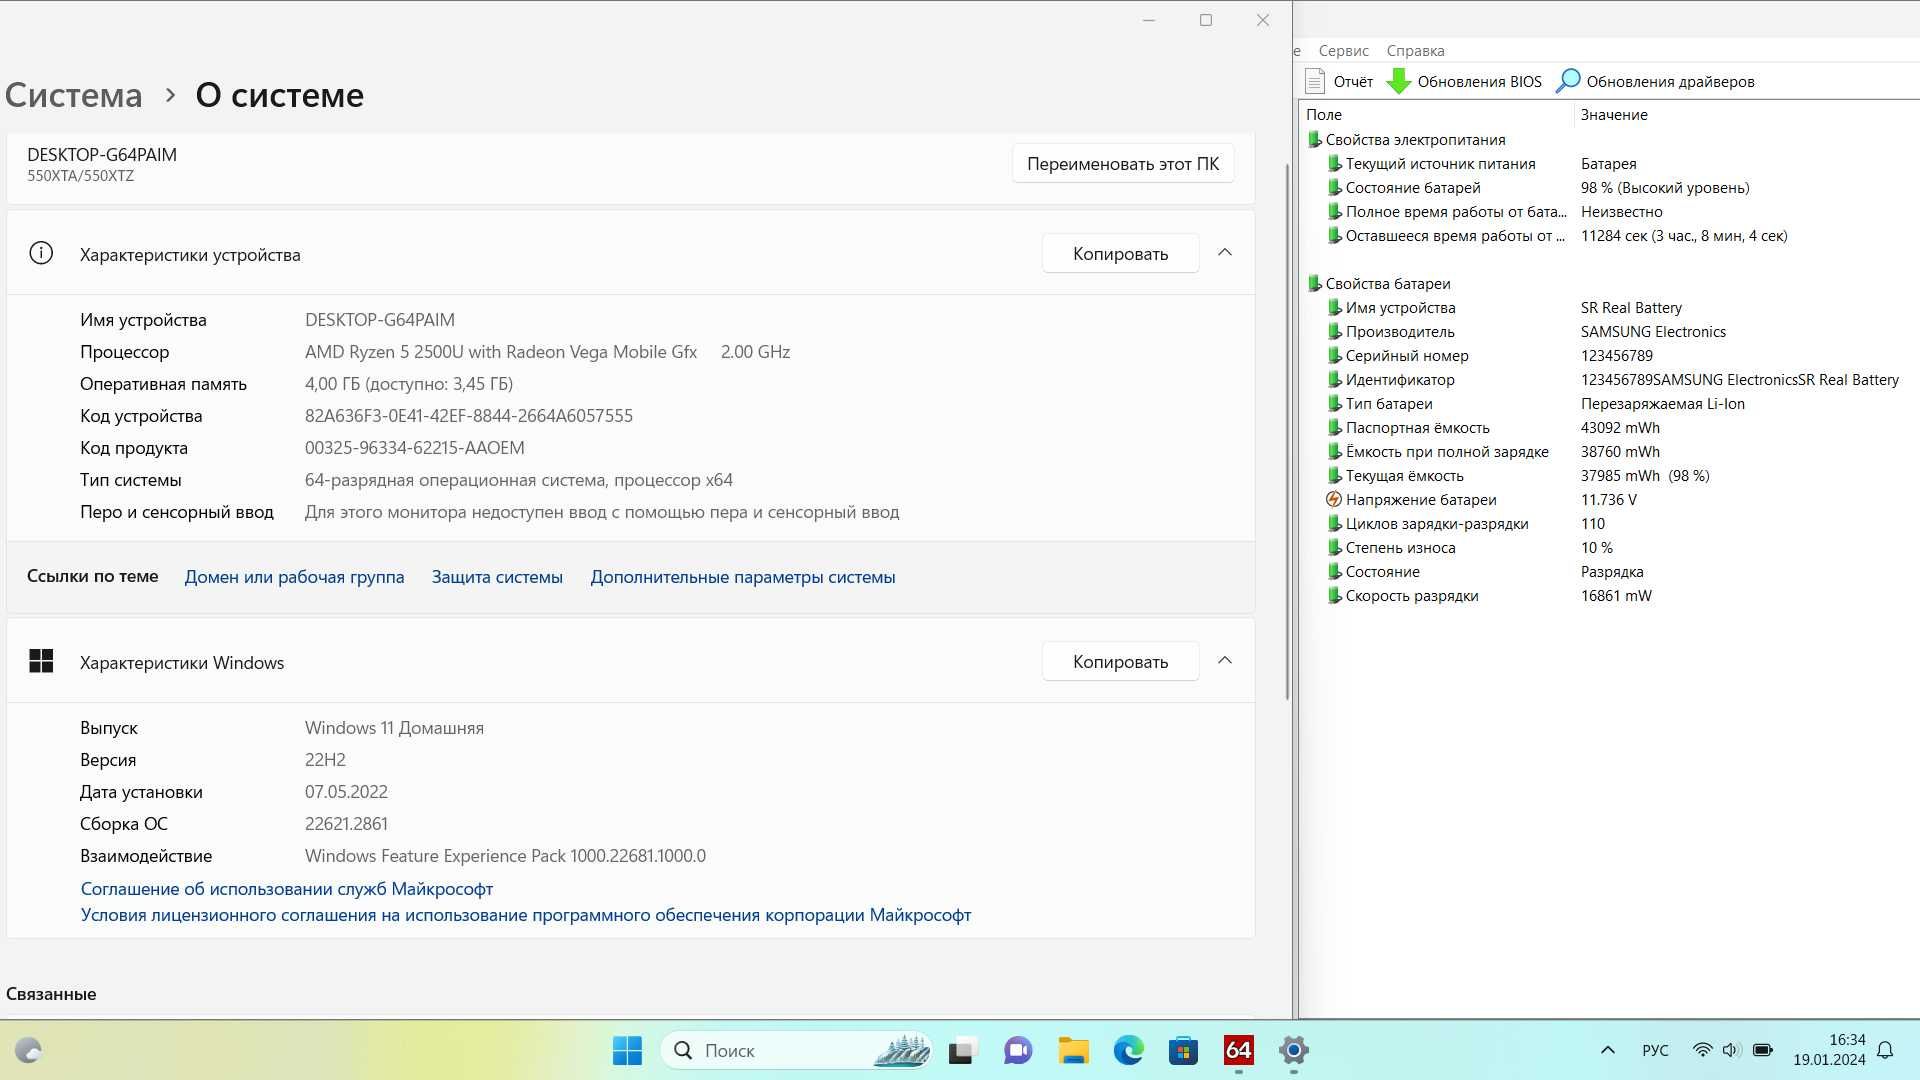Click the Значение column header
Screen dimensions: 1920x1080
click(1747, 115)
